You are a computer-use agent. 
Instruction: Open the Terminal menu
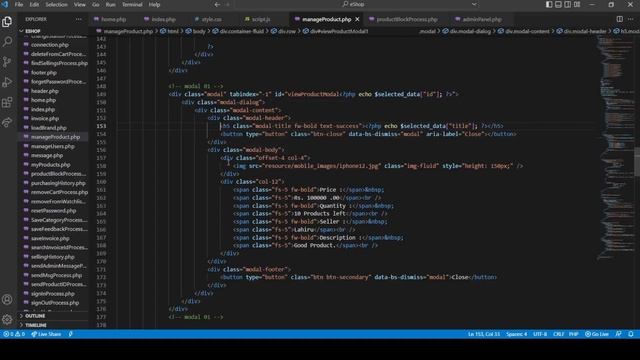(x=132, y=4)
